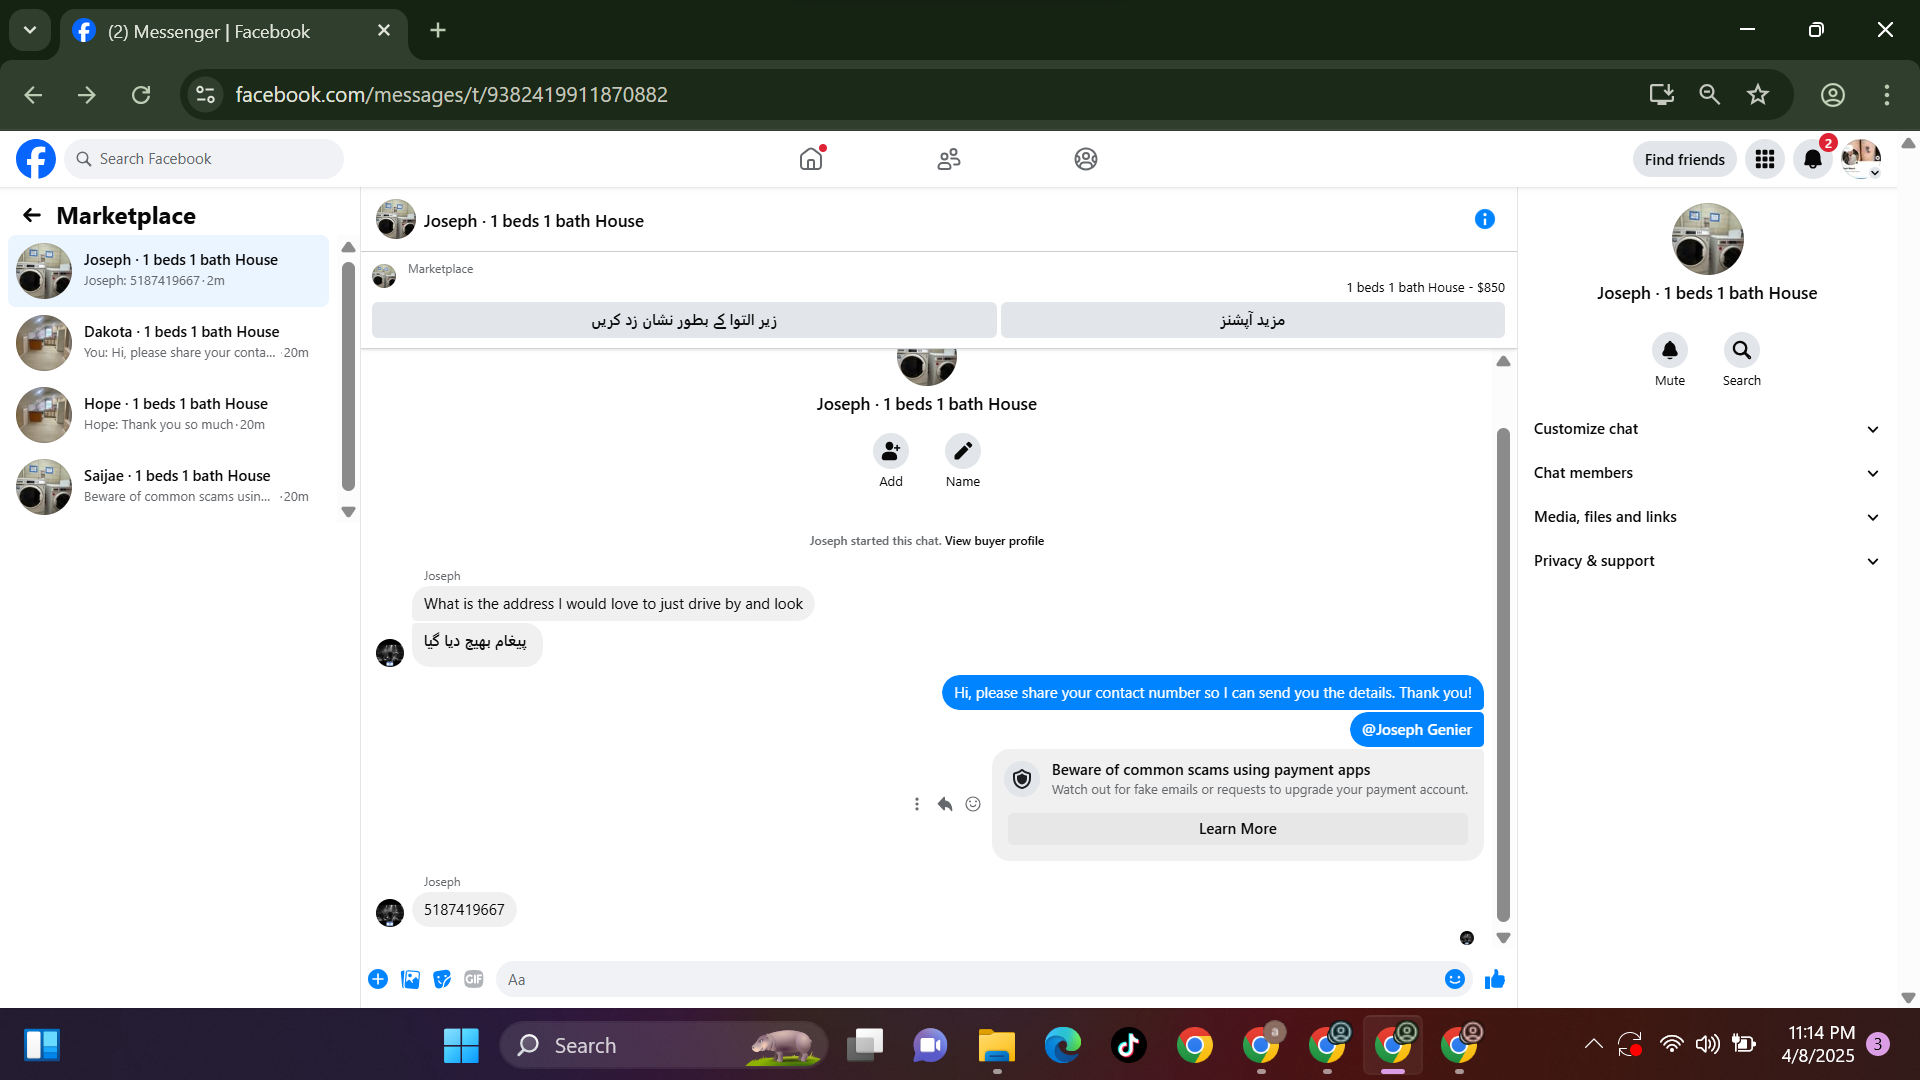The width and height of the screenshot is (1920, 1080).
Task: Click the Mute bell icon
Action: pyautogui.click(x=1669, y=350)
